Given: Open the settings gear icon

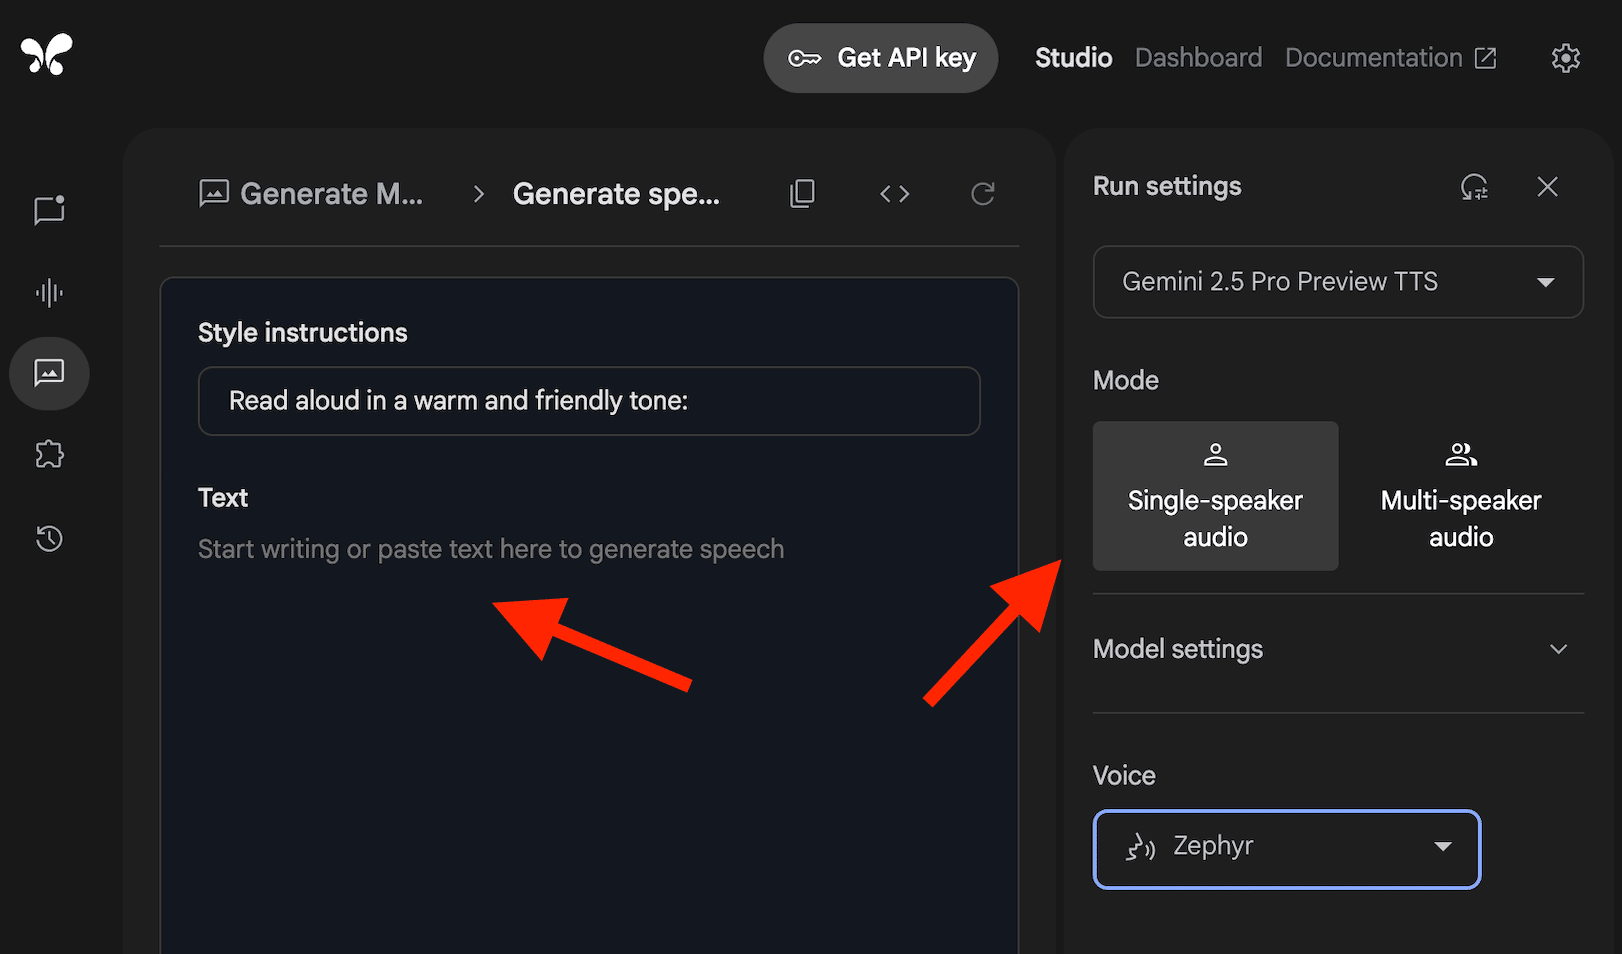Looking at the screenshot, I should [x=1566, y=58].
